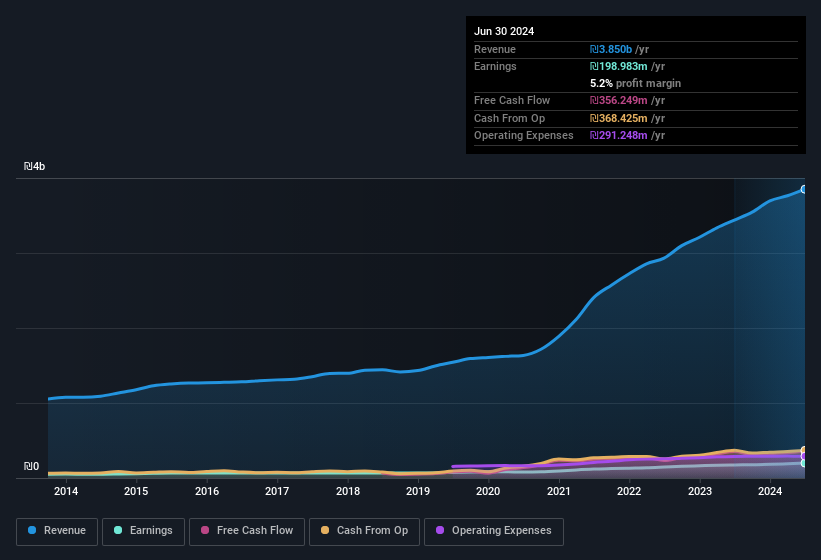Click the ₪291.248m operating expenses value

coord(618,136)
